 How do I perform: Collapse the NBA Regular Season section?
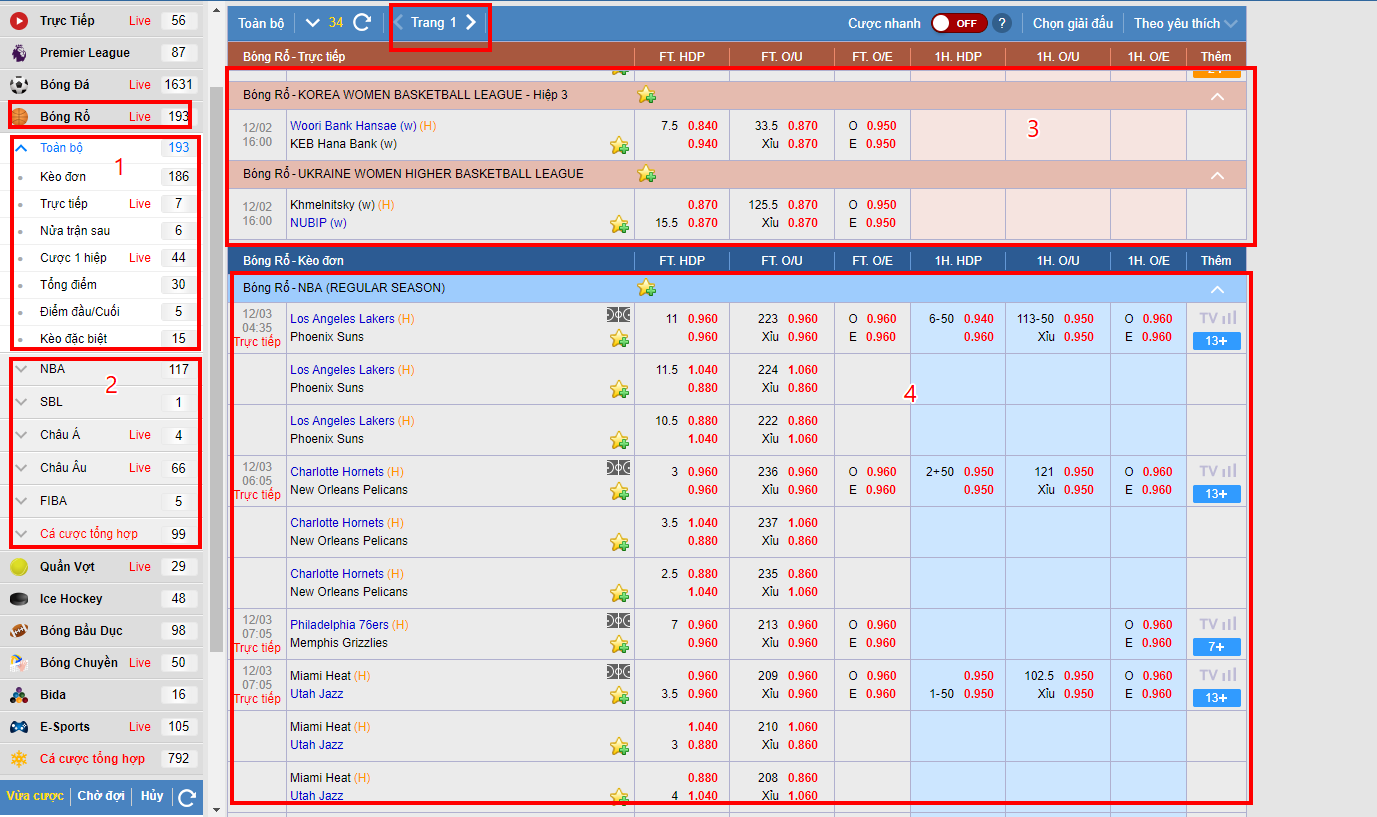coord(1217,290)
